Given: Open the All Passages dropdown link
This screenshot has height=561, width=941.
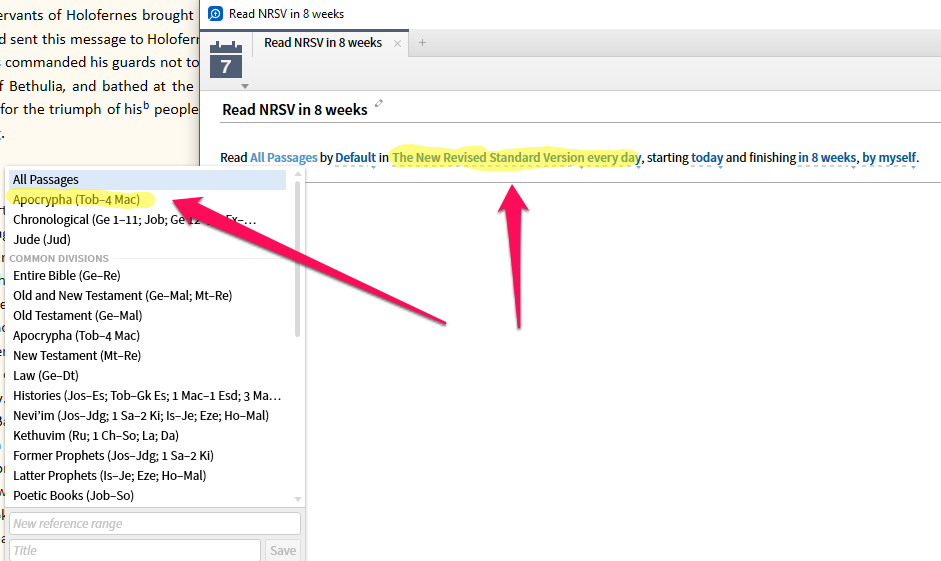Looking at the screenshot, I should (283, 157).
